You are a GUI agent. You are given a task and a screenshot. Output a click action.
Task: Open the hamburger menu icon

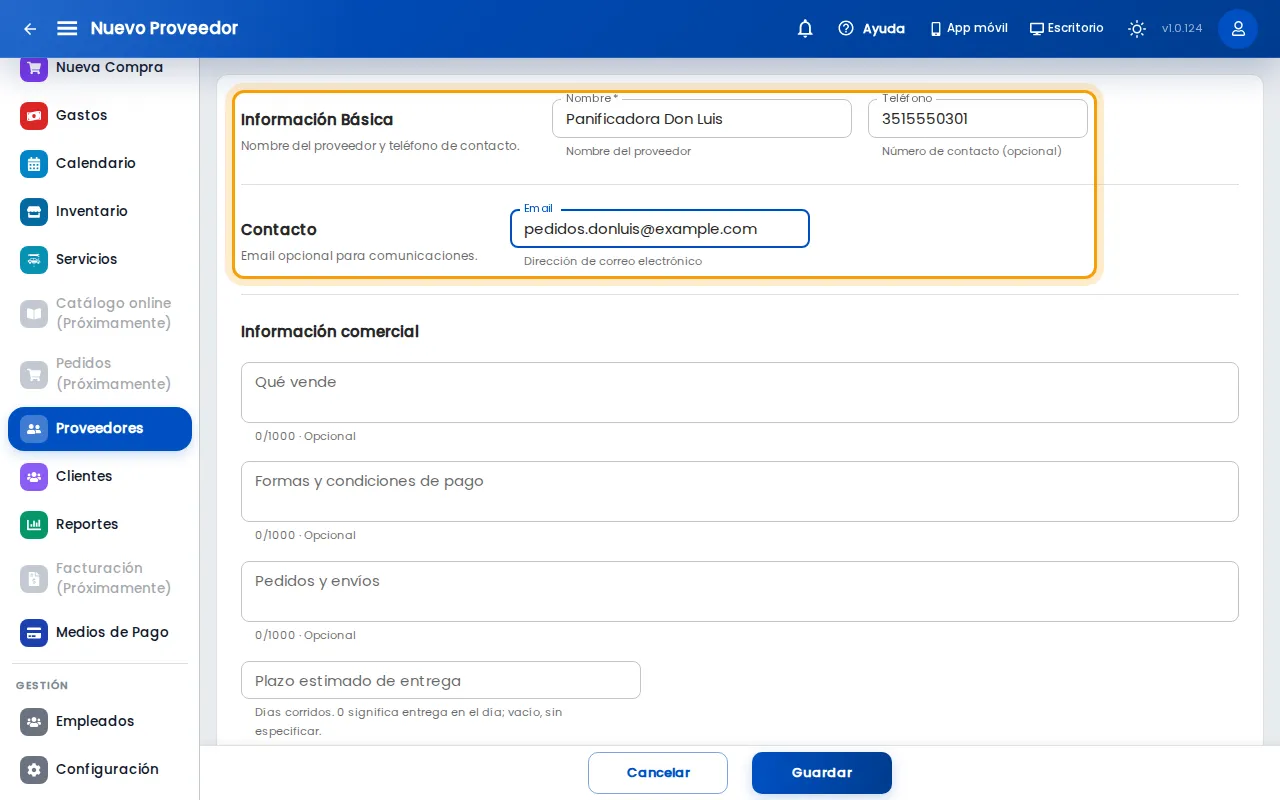pos(67,29)
